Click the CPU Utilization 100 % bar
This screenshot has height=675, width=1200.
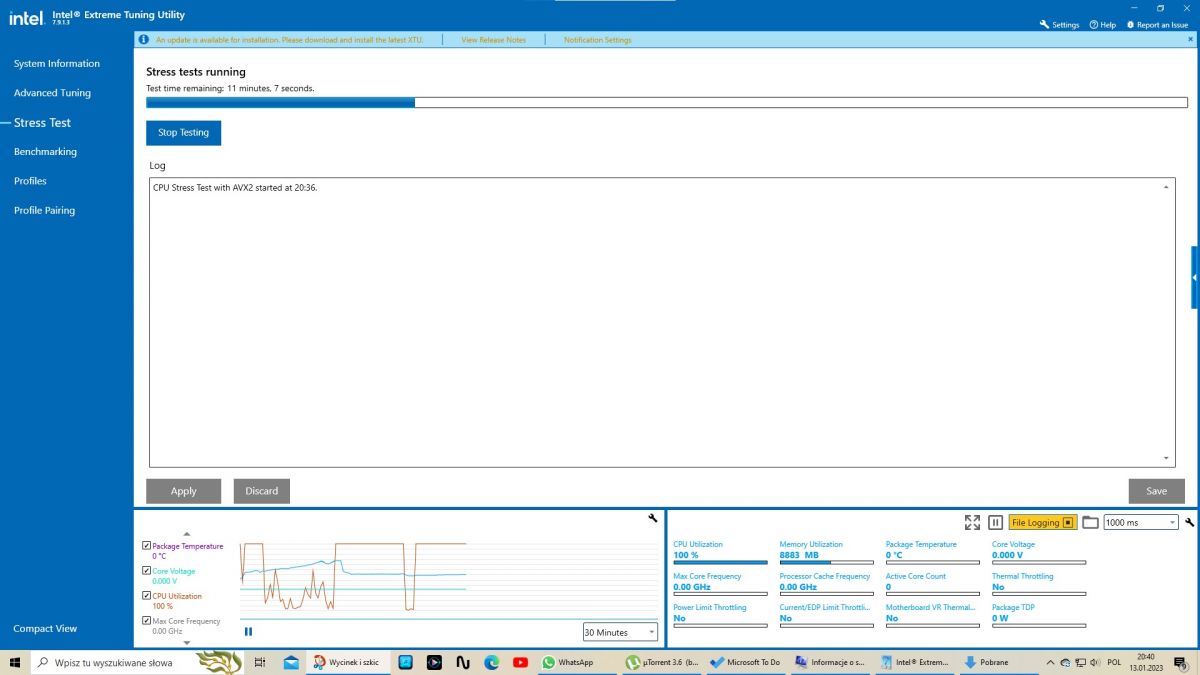720,563
